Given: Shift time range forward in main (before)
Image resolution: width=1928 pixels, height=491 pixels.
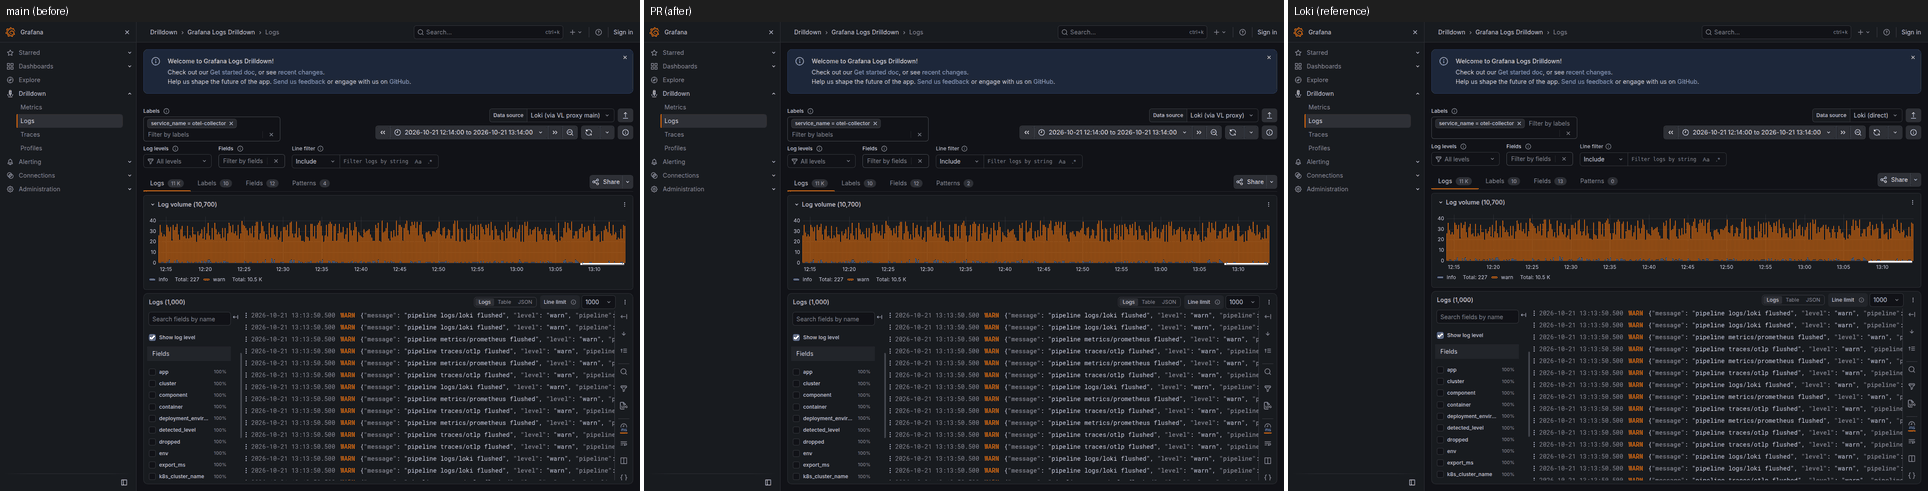Looking at the screenshot, I should [x=555, y=132].
